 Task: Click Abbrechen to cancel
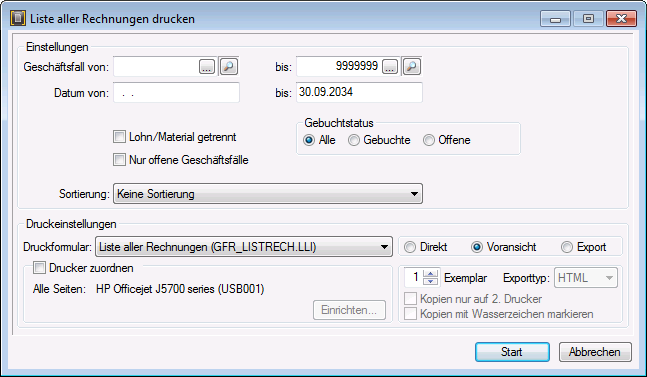[x=595, y=352]
